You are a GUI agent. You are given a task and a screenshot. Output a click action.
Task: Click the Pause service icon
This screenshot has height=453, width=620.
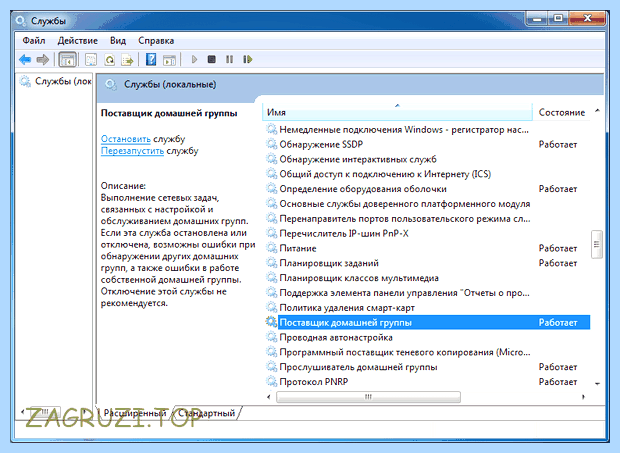(x=229, y=59)
